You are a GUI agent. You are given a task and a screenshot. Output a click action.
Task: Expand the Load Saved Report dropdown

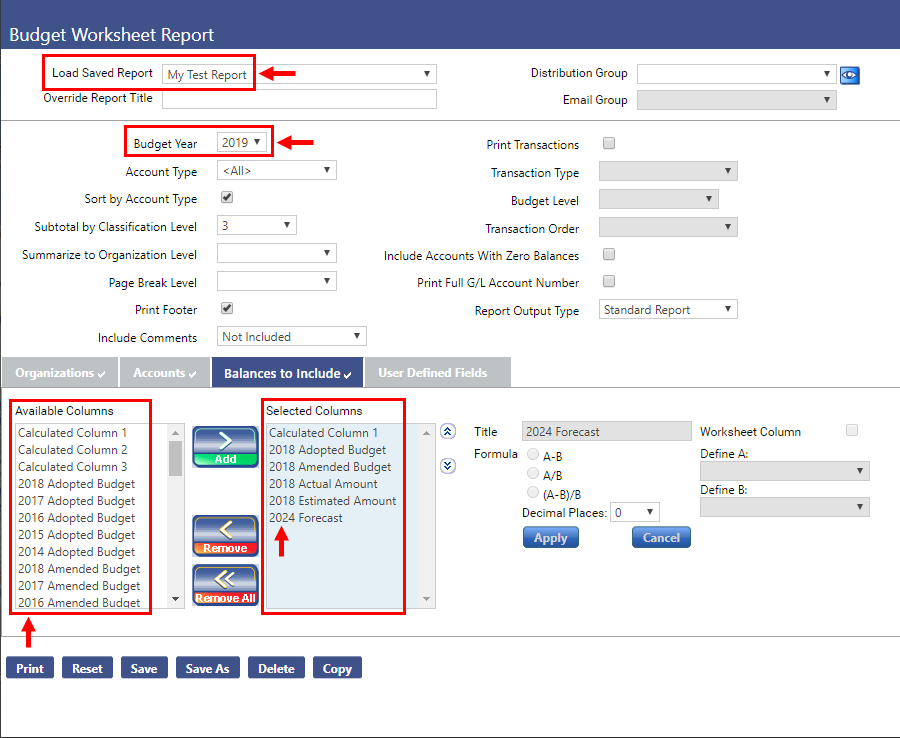[x=299, y=74]
